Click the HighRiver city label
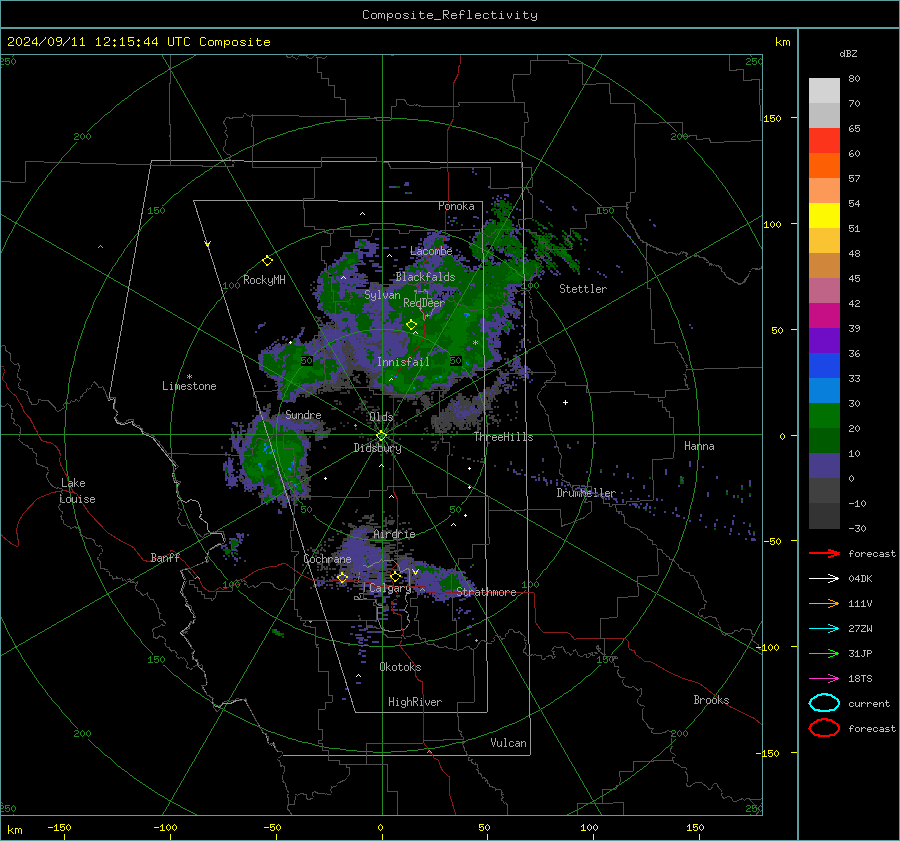 [x=415, y=702]
